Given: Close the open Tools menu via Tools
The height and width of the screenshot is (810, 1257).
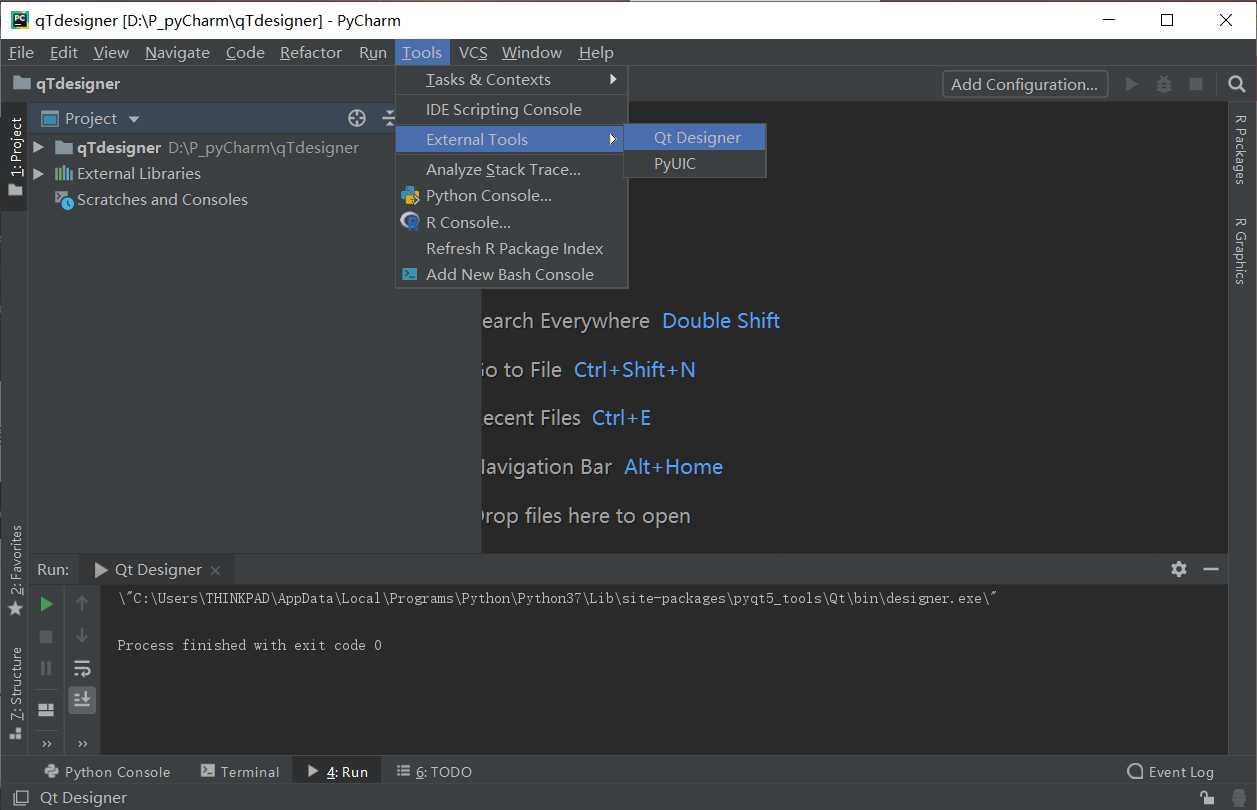Looking at the screenshot, I should (x=422, y=53).
